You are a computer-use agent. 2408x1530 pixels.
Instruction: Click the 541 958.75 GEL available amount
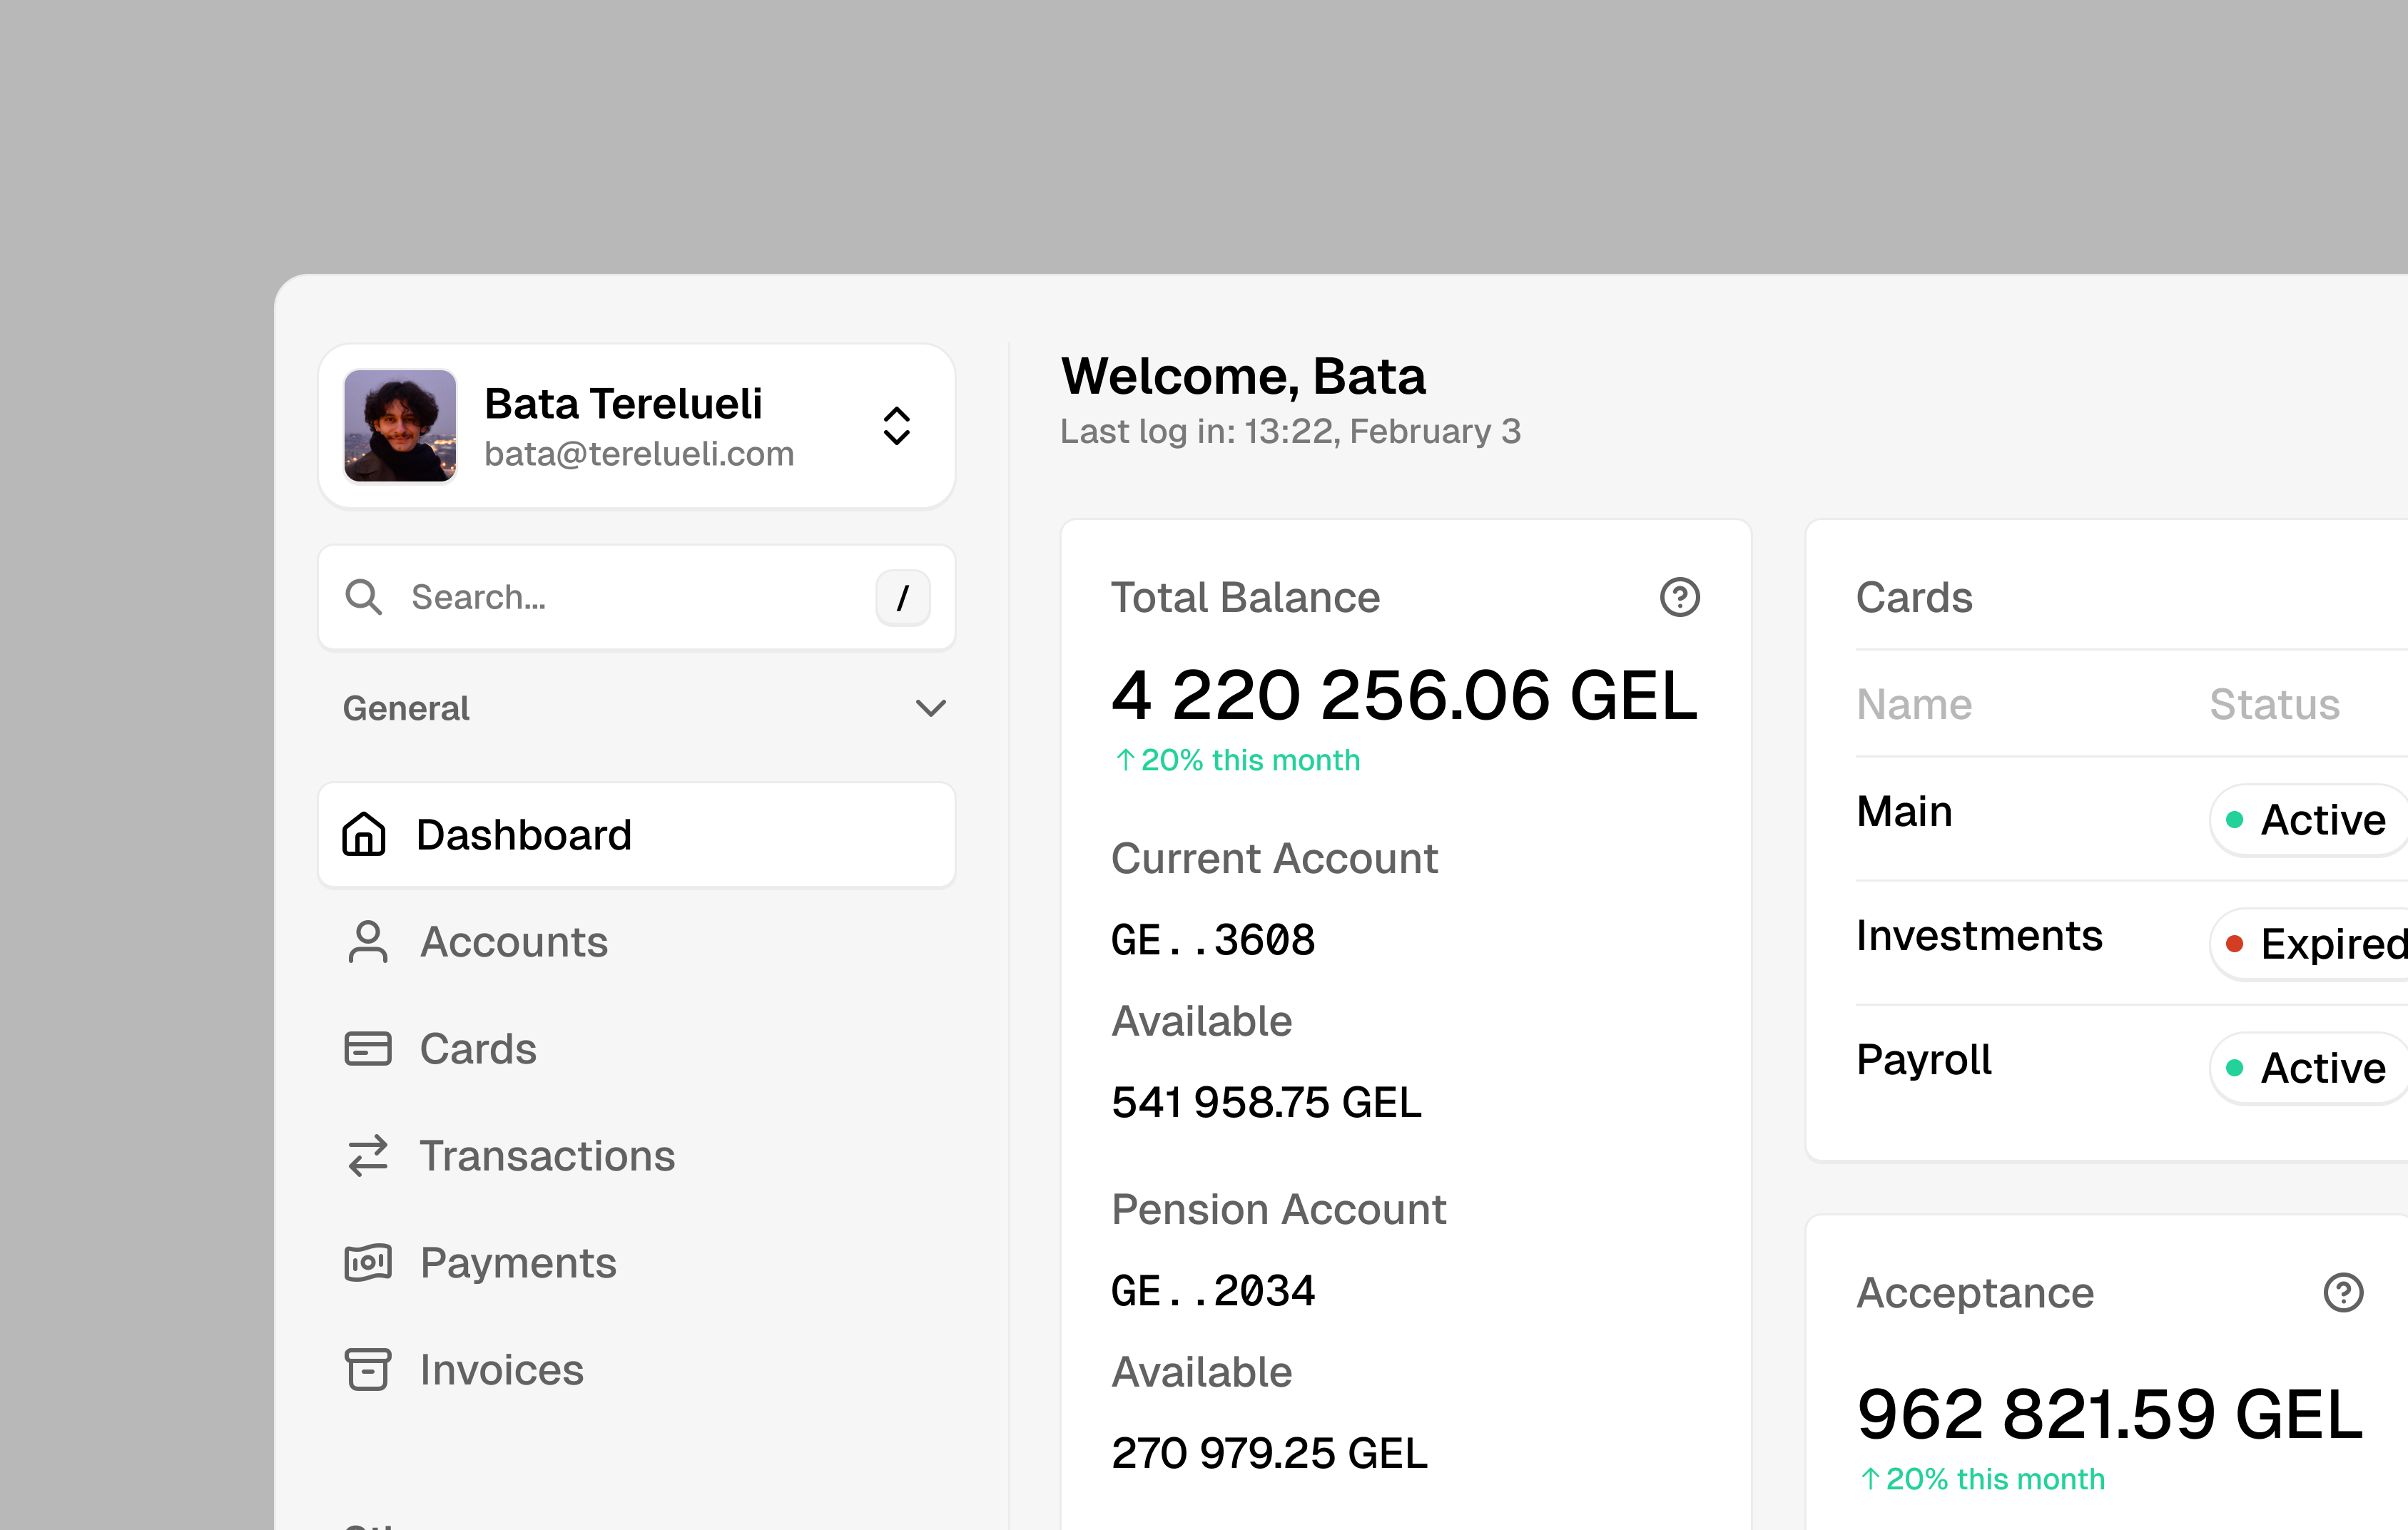[x=1266, y=1102]
